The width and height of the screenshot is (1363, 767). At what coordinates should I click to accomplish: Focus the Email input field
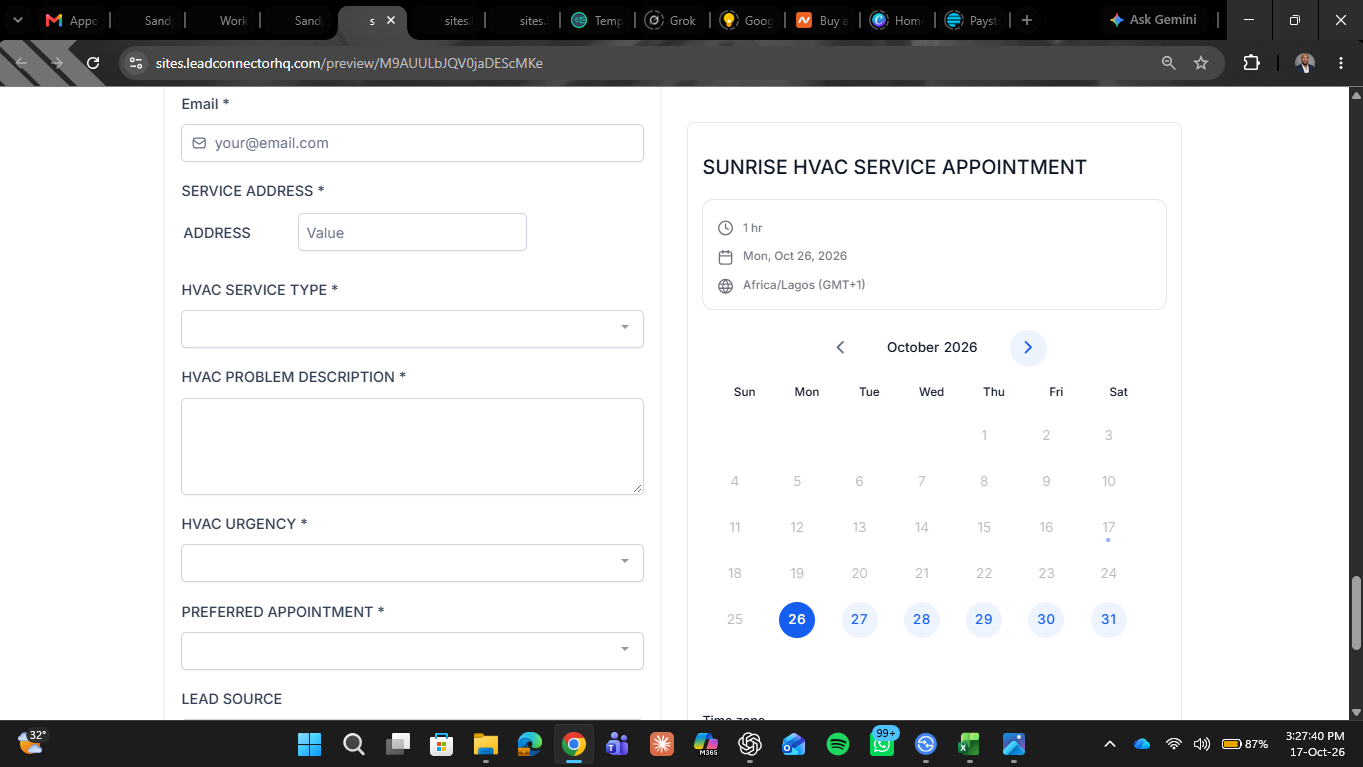tap(412, 143)
